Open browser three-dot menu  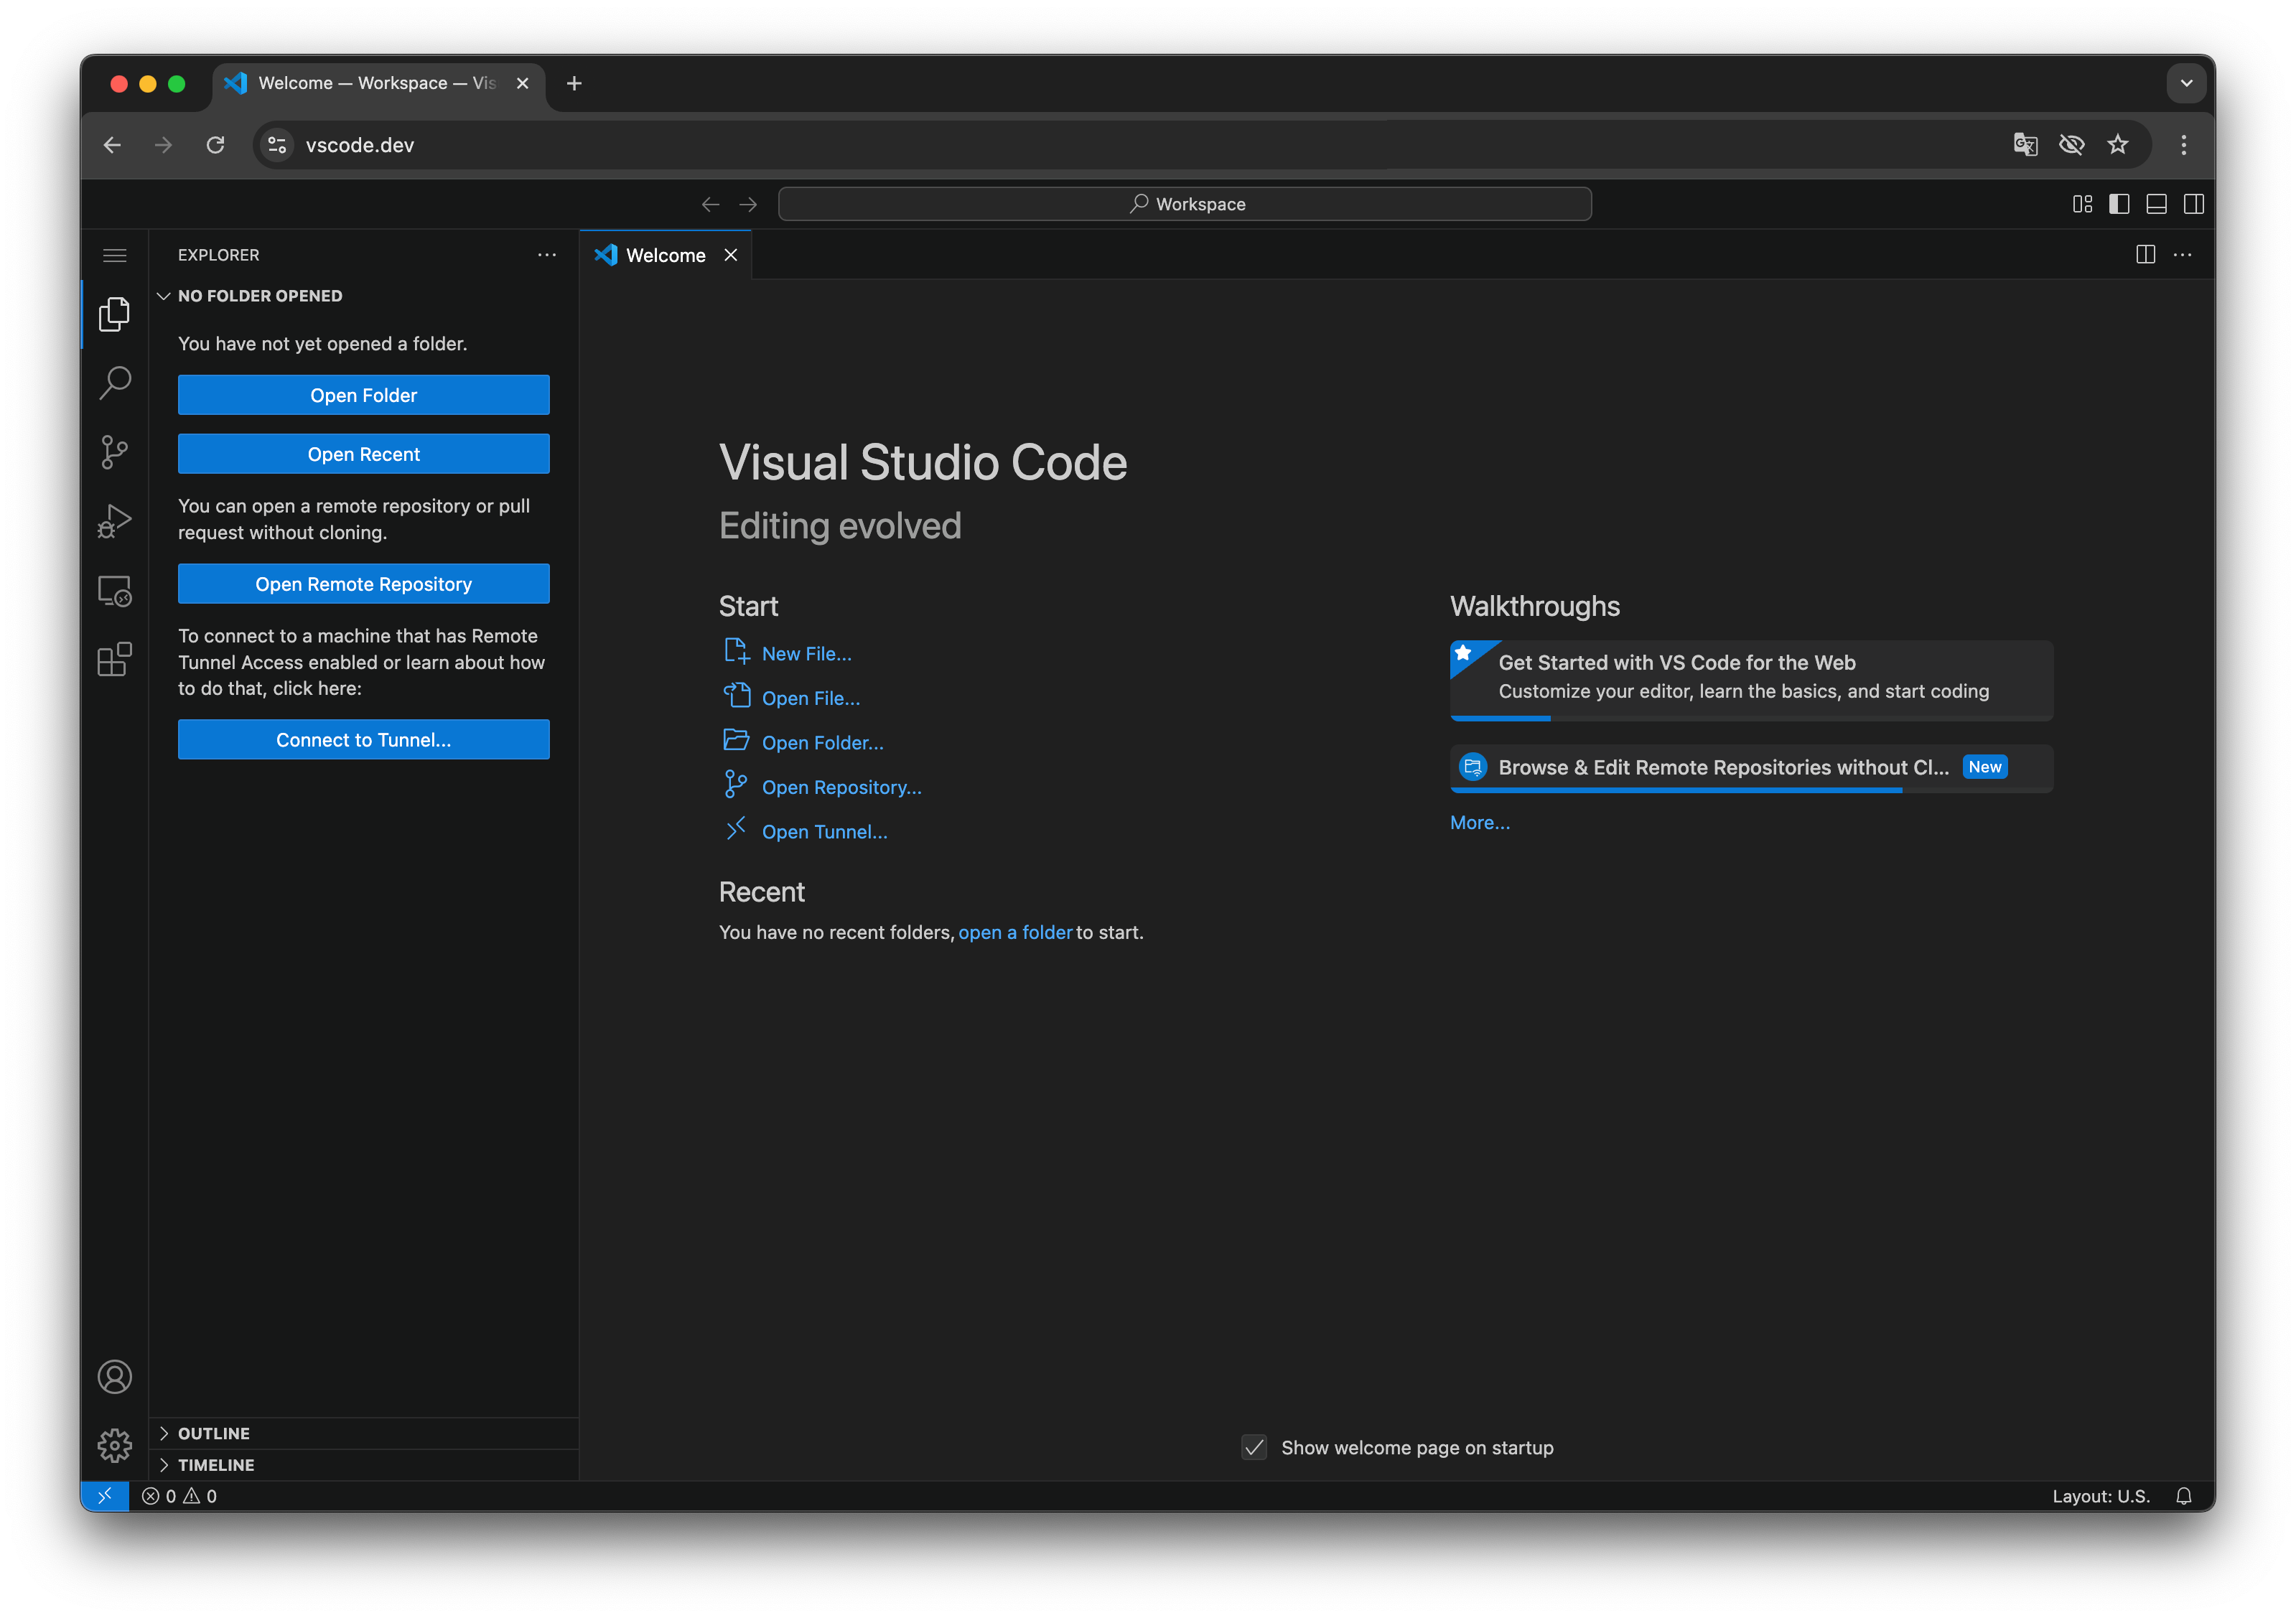point(2183,145)
